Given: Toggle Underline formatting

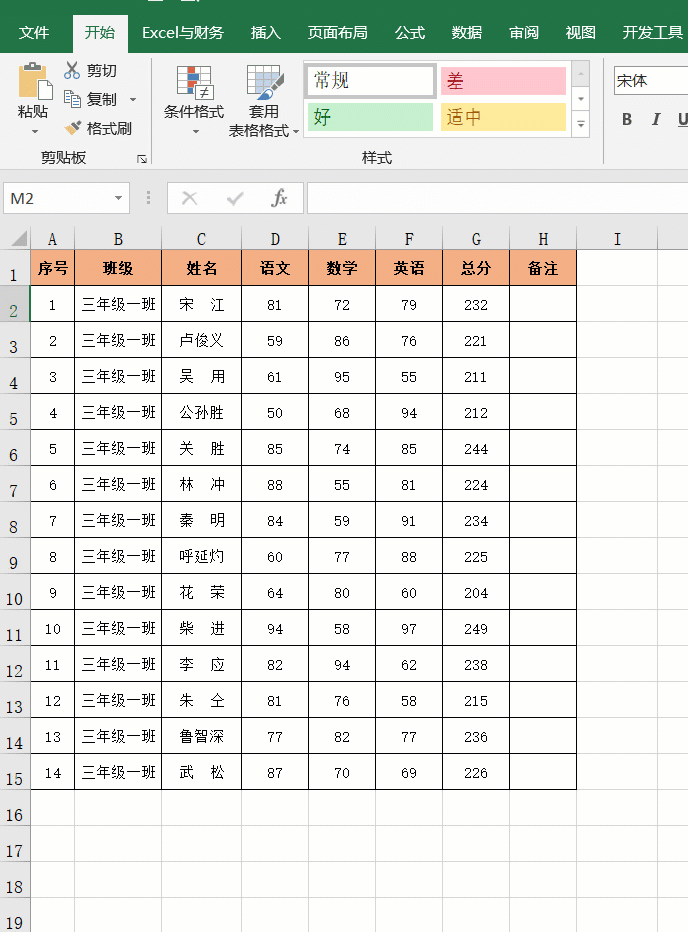Looking at the screenshot, I should point(683,119).
